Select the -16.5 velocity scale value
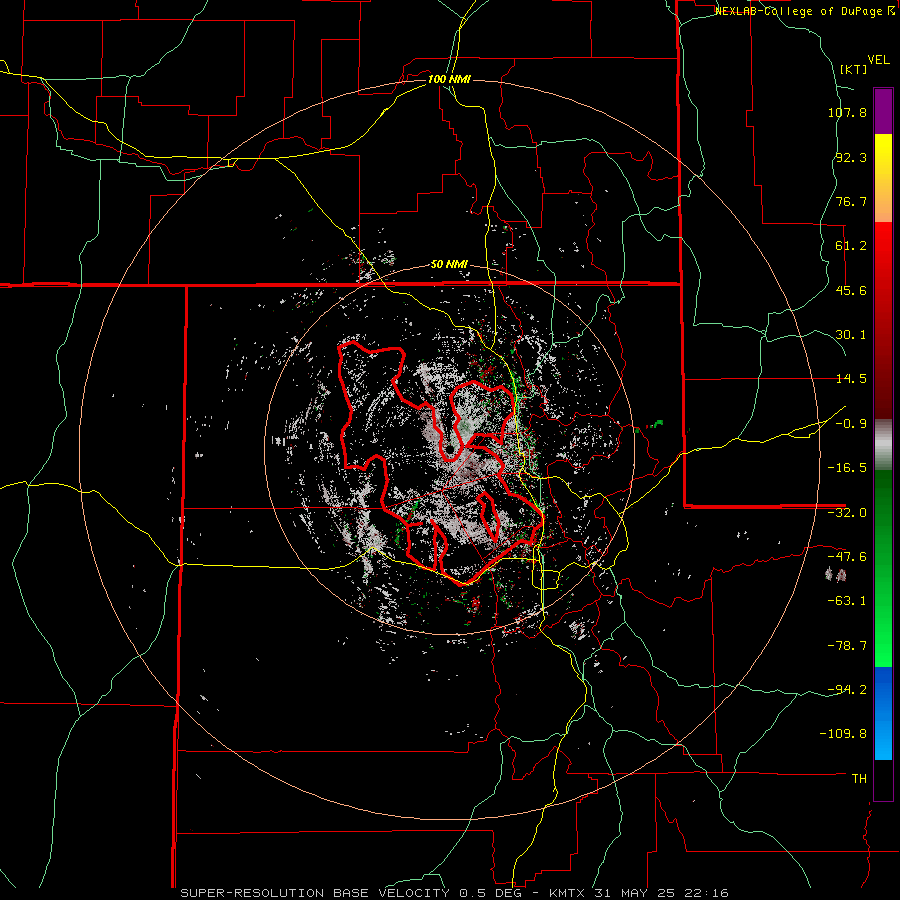 click(847, 468)
